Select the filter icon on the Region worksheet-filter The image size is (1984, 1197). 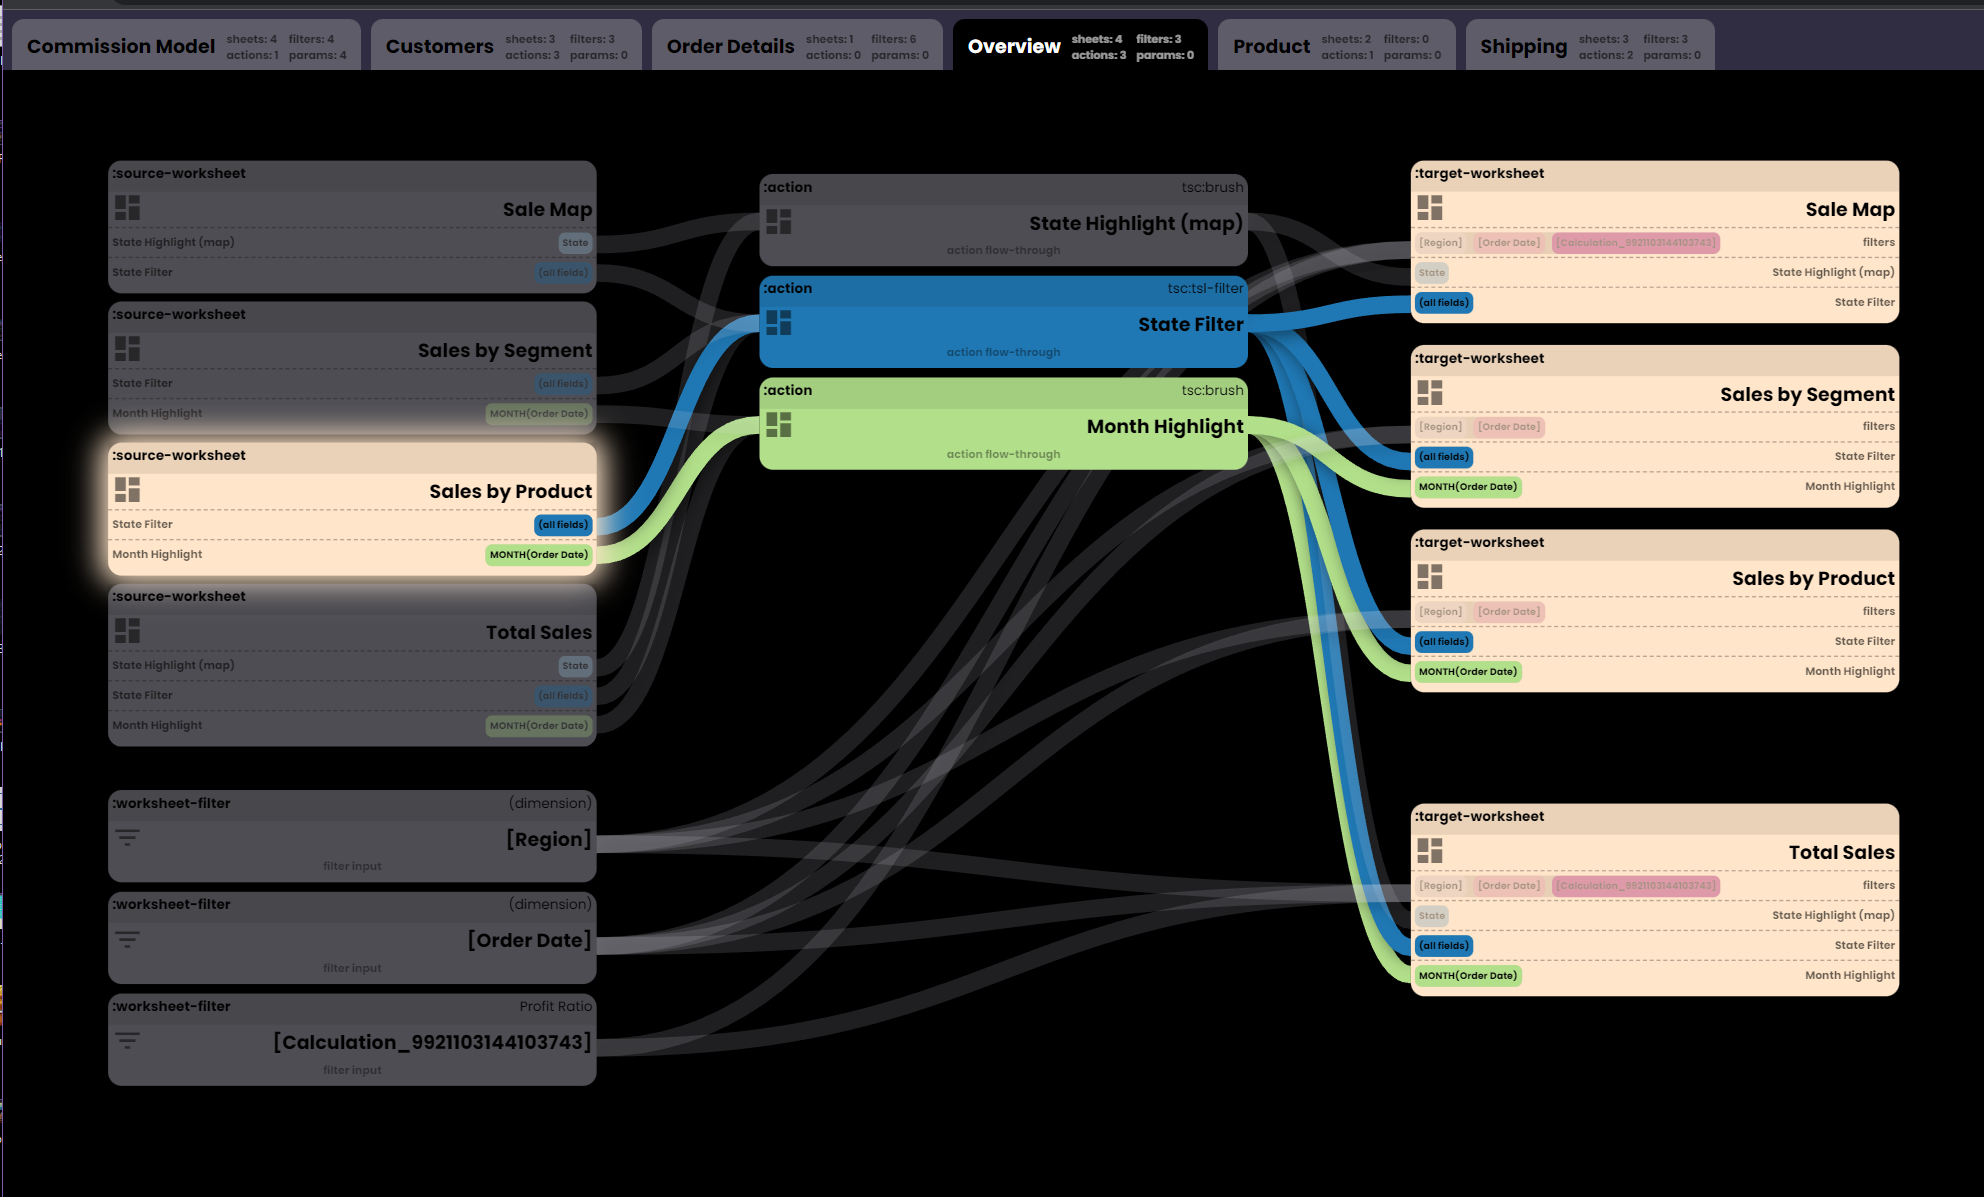pos(127,837)
